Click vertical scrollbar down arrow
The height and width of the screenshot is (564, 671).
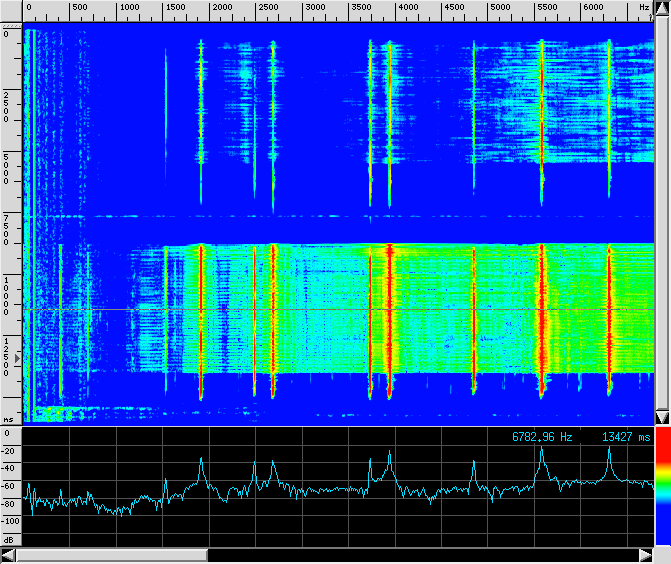662,416
